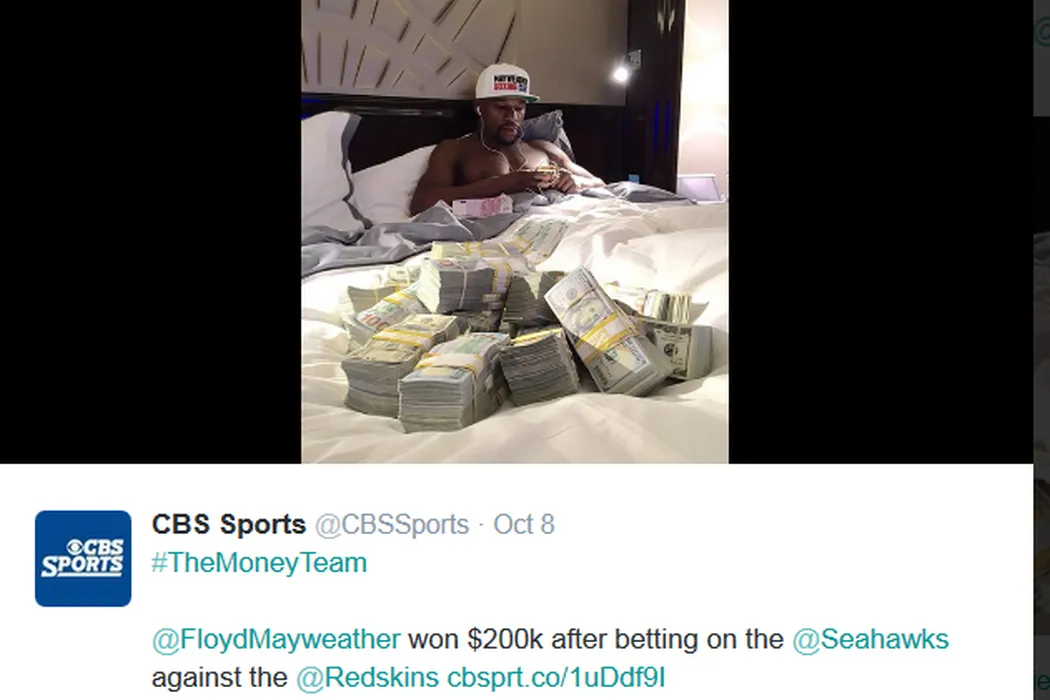
Task: Click the black area right of the photo
Action: (x=881, y=231)
